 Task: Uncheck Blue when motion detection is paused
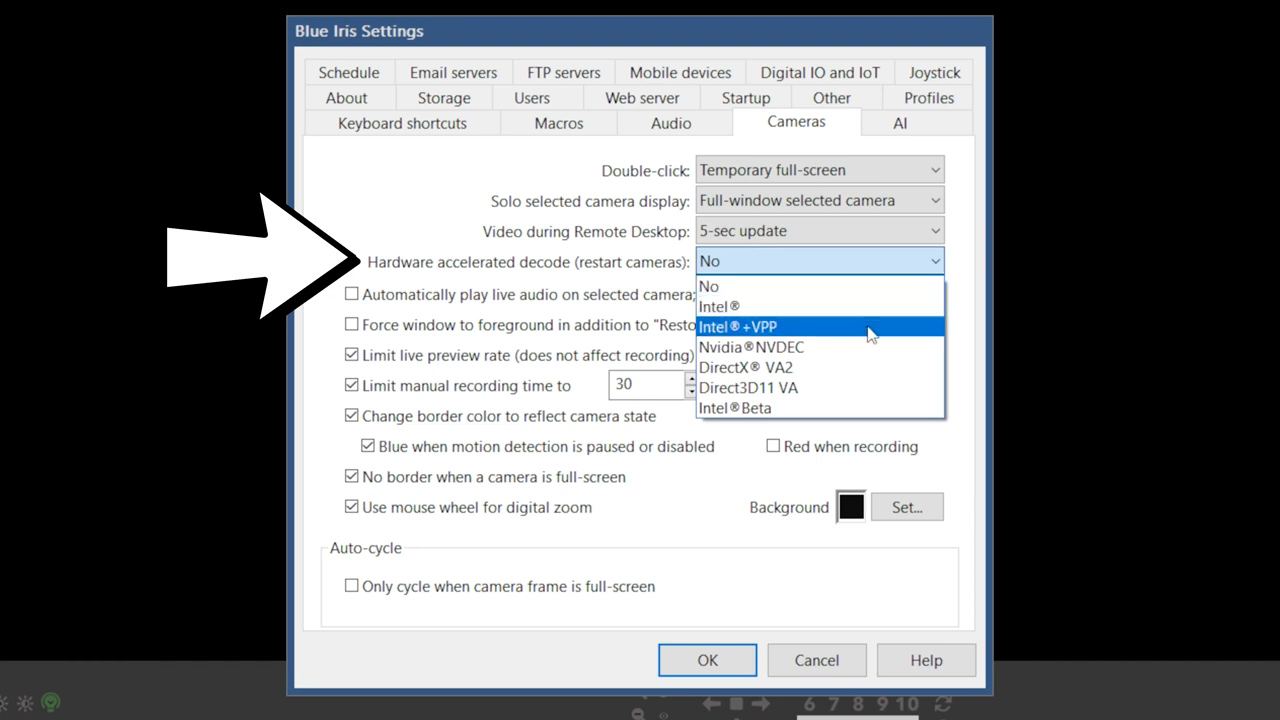click(x=368, y=446)
